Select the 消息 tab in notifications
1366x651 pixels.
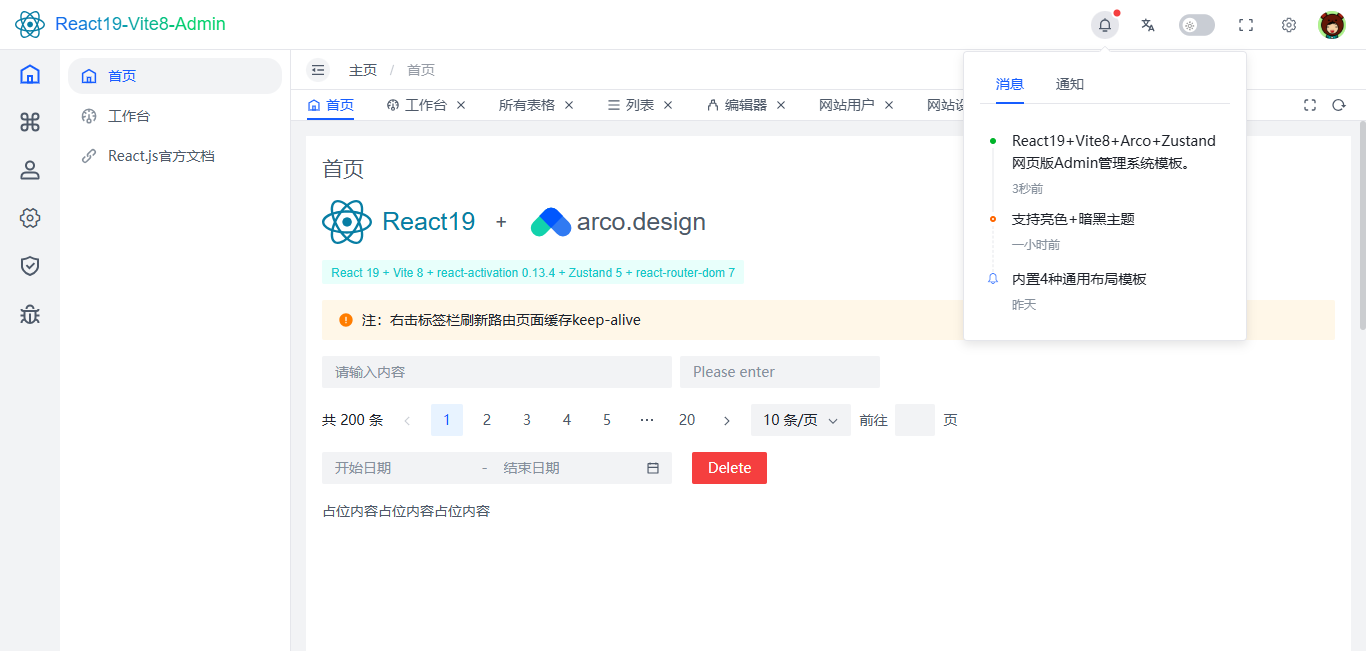[x=1010, y=84]
